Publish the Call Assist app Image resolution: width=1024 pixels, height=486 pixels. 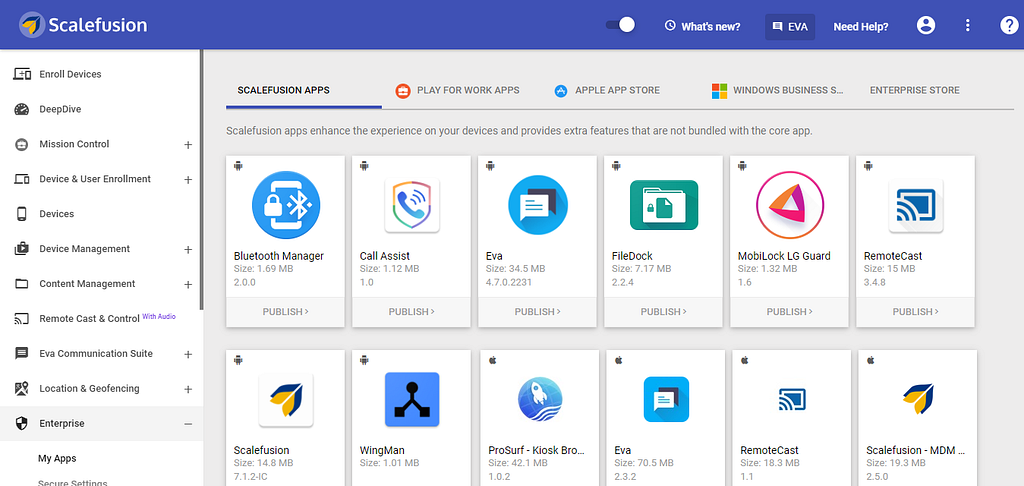click(x=411, y=312)
